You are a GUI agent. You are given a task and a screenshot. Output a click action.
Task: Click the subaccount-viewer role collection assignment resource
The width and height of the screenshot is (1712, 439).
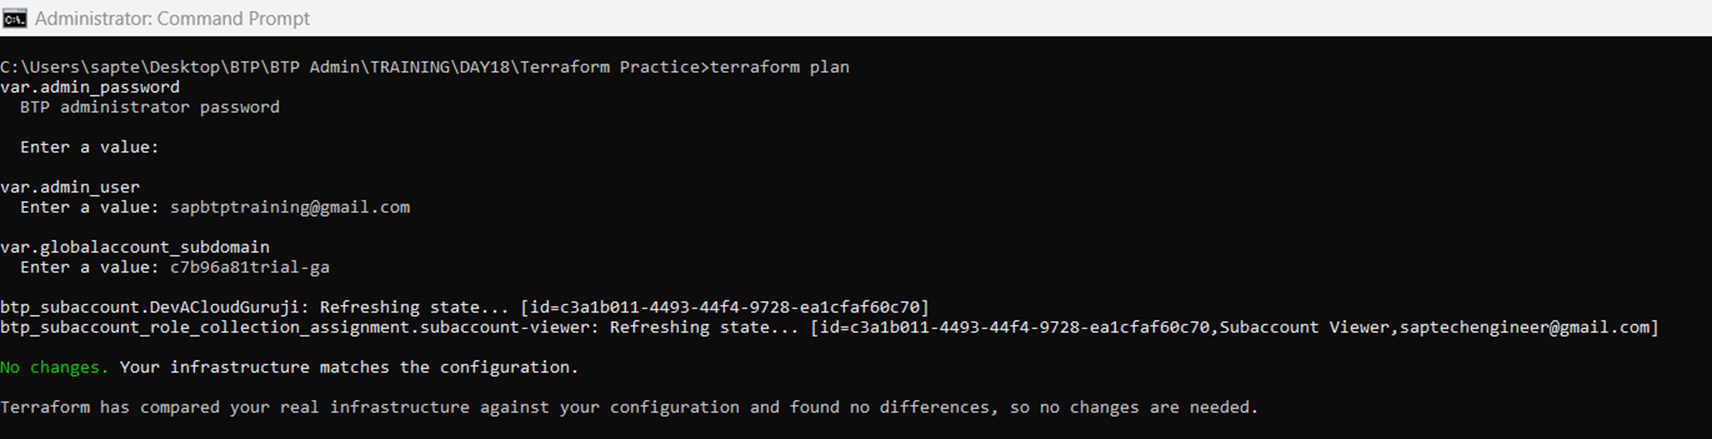[300, 327]
